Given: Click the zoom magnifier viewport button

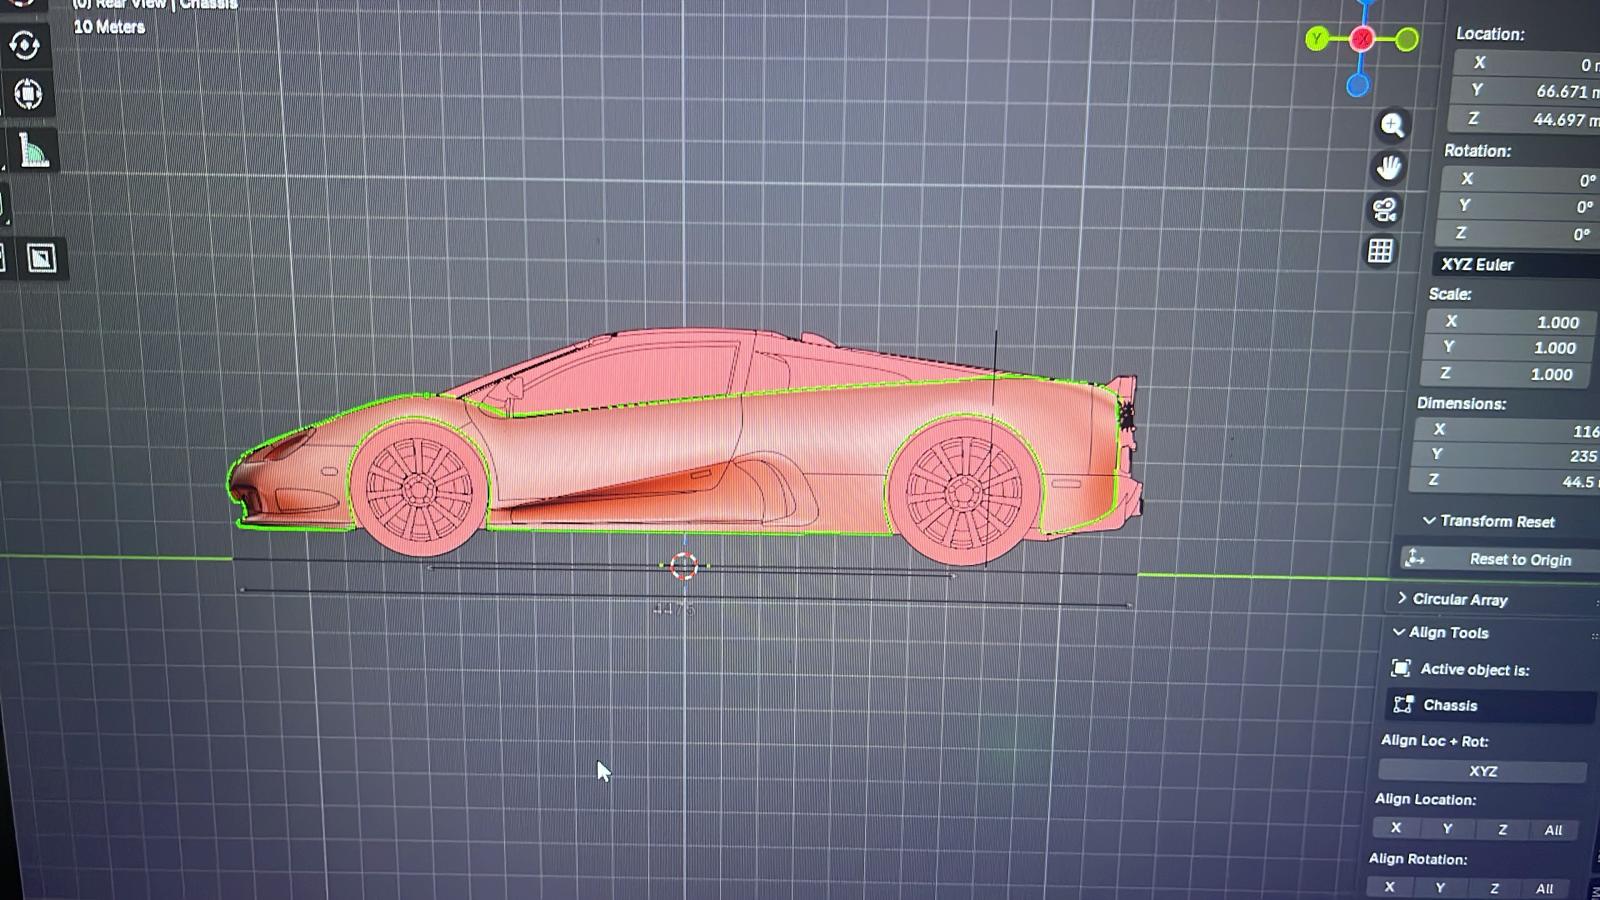Looking at the screenshot, I should 1393,125.
